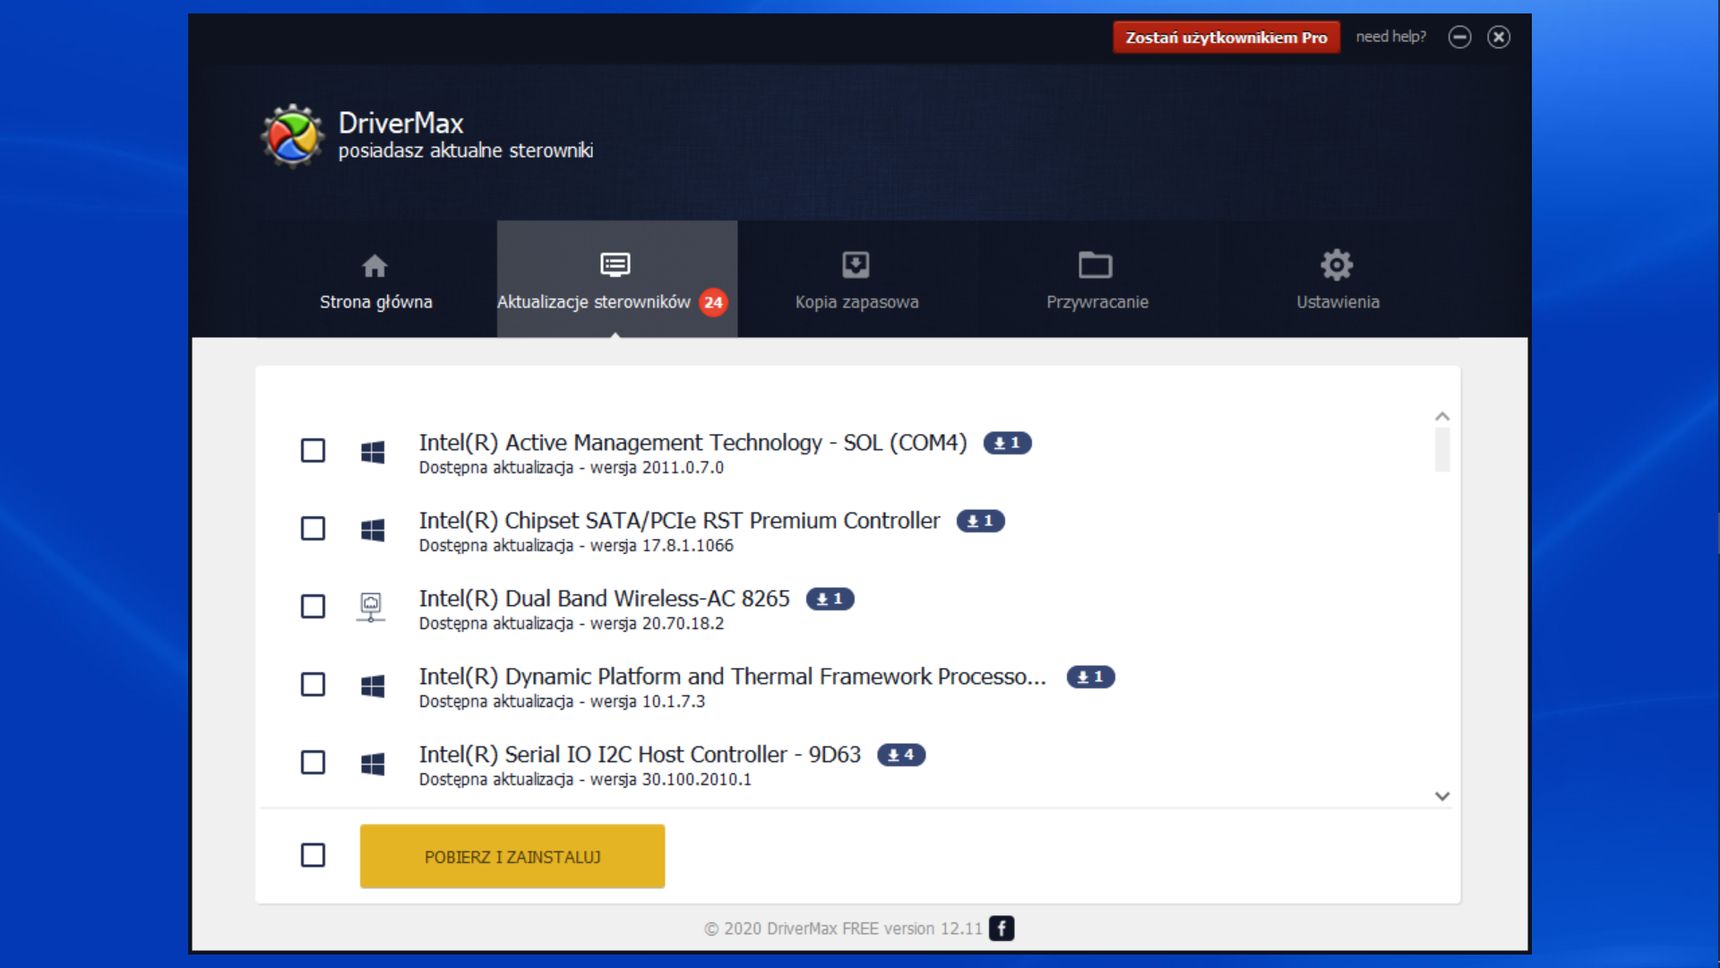Image resolution: width=1720 pixels, height=968 pixels.
Task: Click version text 'wersja 30.100.2010.1'
Action: (671, 780)
